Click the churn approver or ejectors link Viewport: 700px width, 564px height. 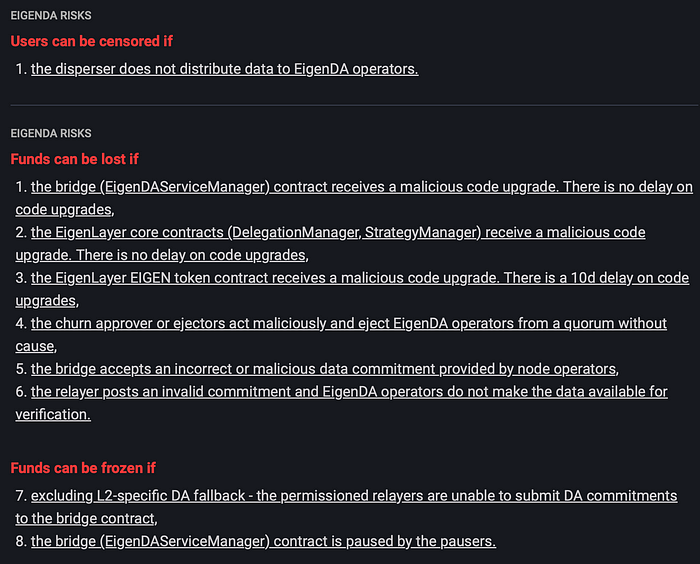(348, 324)
